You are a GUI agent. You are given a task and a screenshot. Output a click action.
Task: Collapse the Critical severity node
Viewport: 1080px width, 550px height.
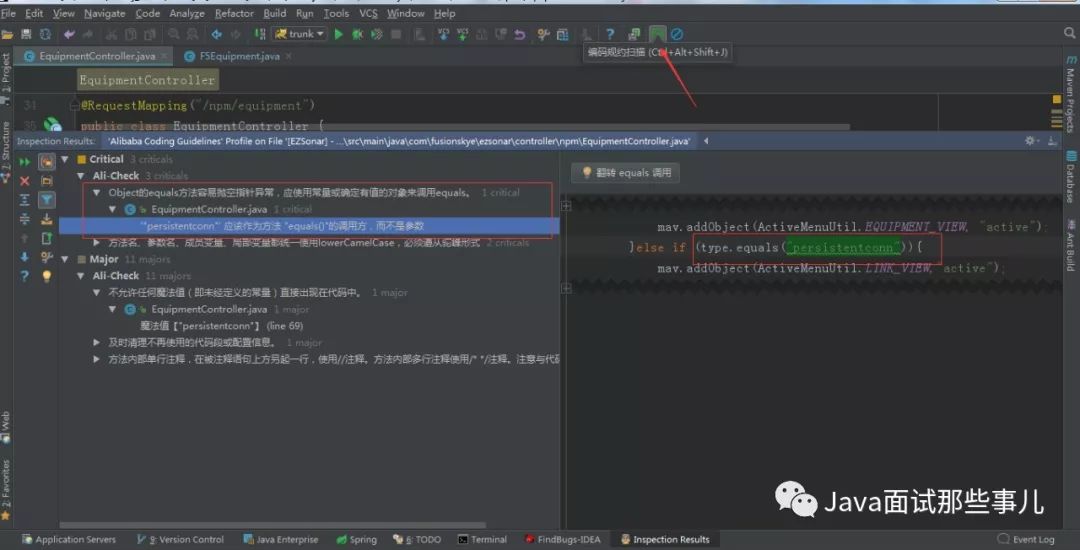(x=65, y=159)
